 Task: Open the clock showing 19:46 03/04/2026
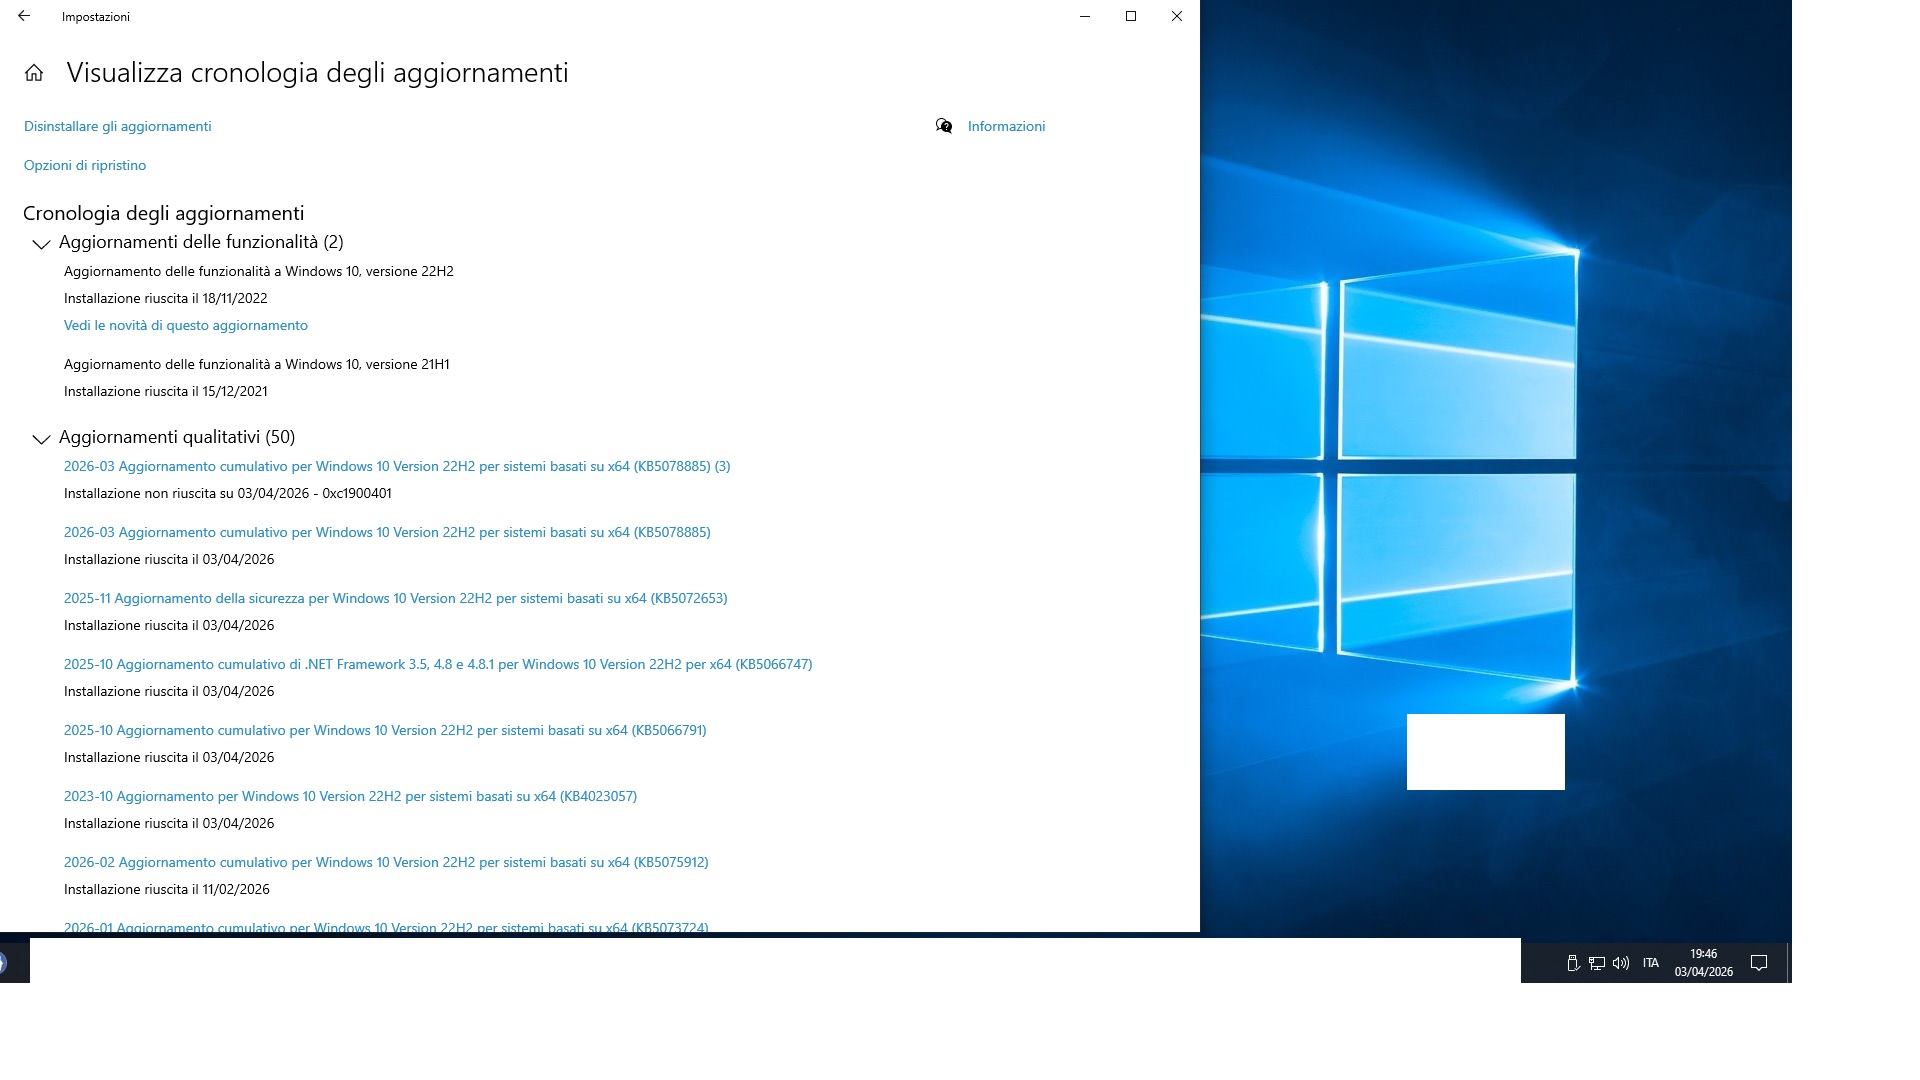(x=1704, y=963)
